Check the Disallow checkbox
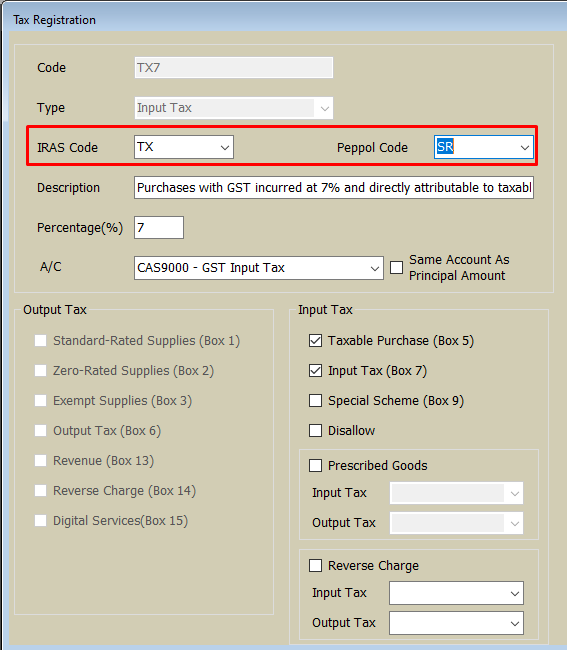567x650 pixels. 315,430
